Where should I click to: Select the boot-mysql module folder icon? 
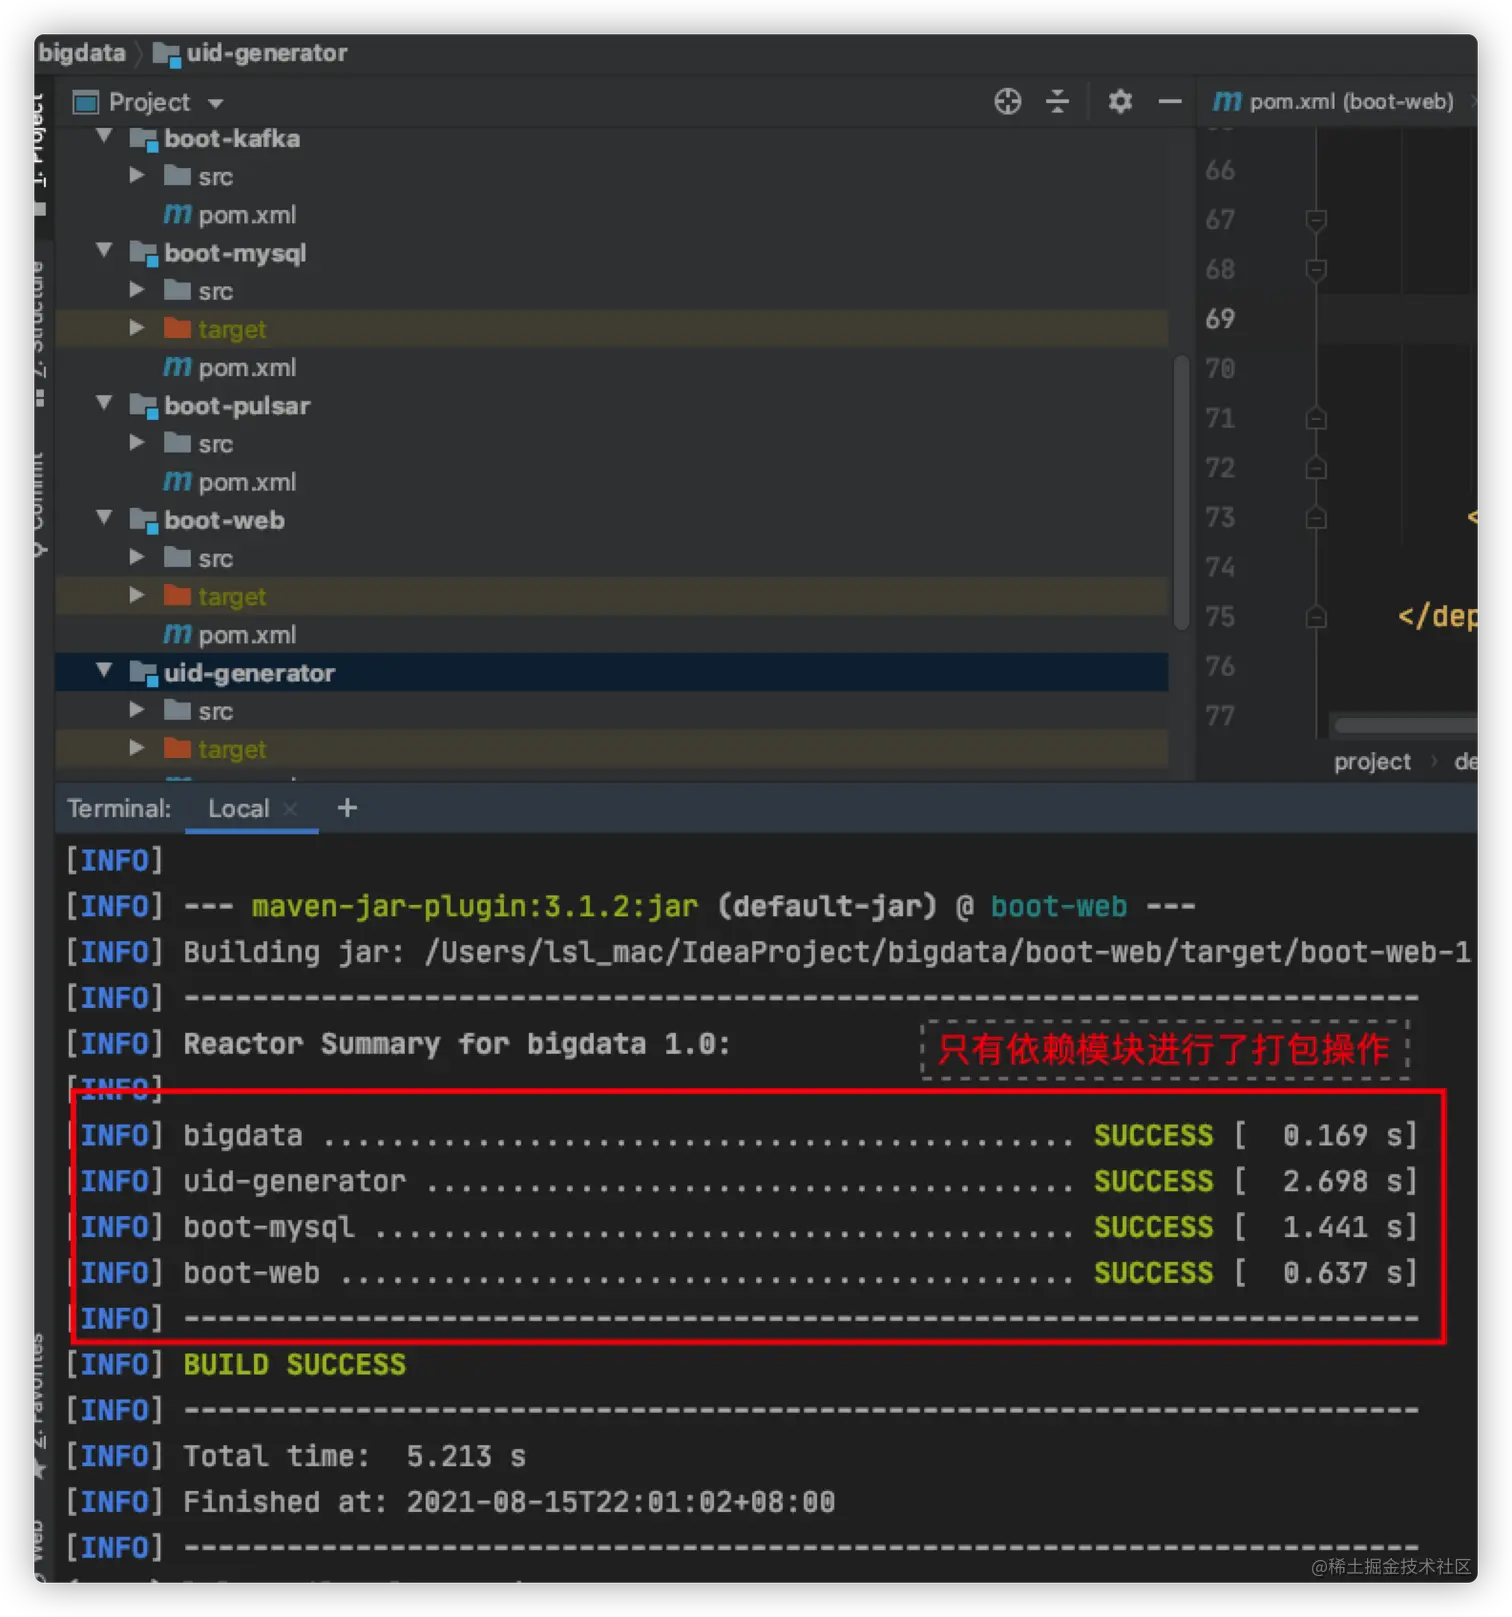(143, 254)
